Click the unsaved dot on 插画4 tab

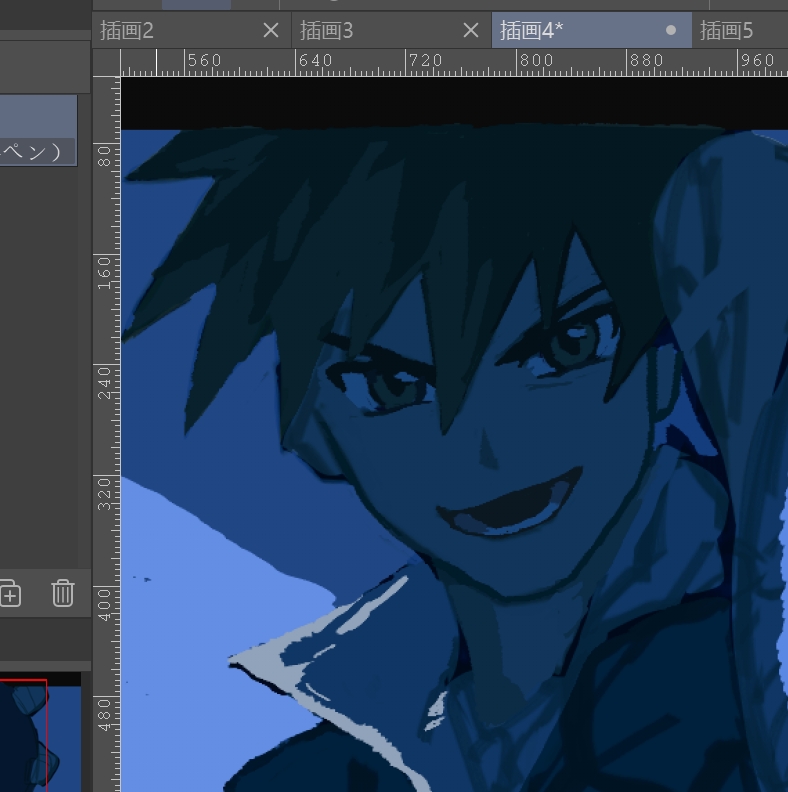coord(671,31)
